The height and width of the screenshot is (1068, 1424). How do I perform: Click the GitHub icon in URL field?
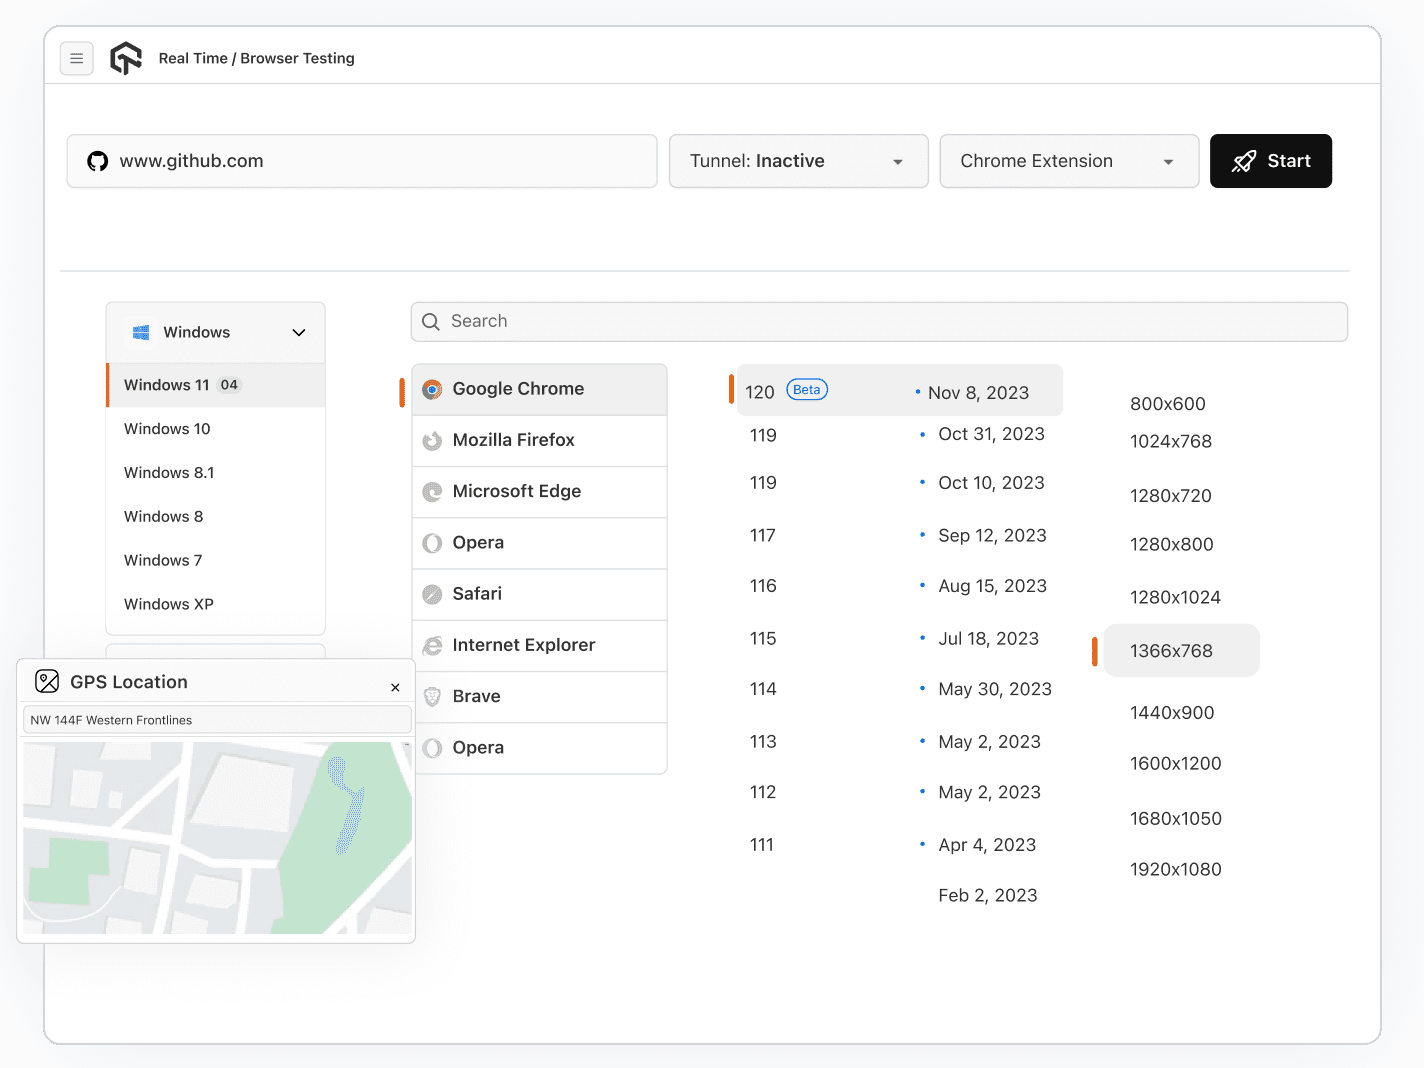[x=98, y=161]
